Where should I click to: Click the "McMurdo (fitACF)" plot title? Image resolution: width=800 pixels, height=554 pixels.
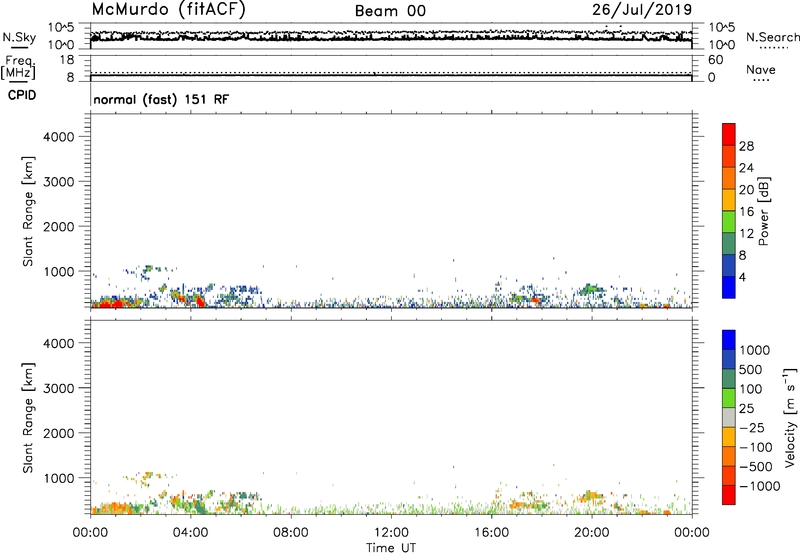point(168,10)
